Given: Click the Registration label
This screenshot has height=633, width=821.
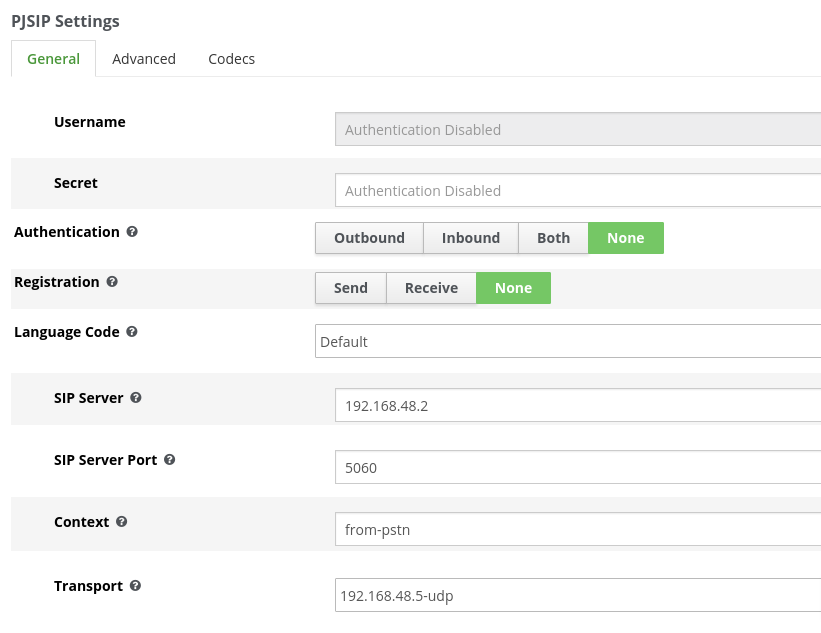Looking at the screenshot, I should click(x=57, y=282).
